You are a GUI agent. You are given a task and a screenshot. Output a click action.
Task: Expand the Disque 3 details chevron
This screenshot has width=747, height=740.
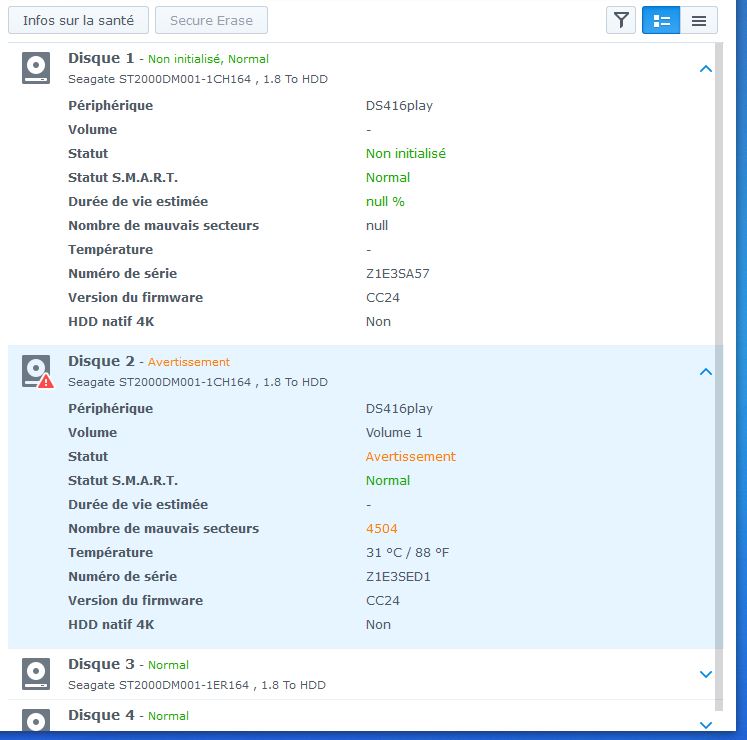click(706, 674)
